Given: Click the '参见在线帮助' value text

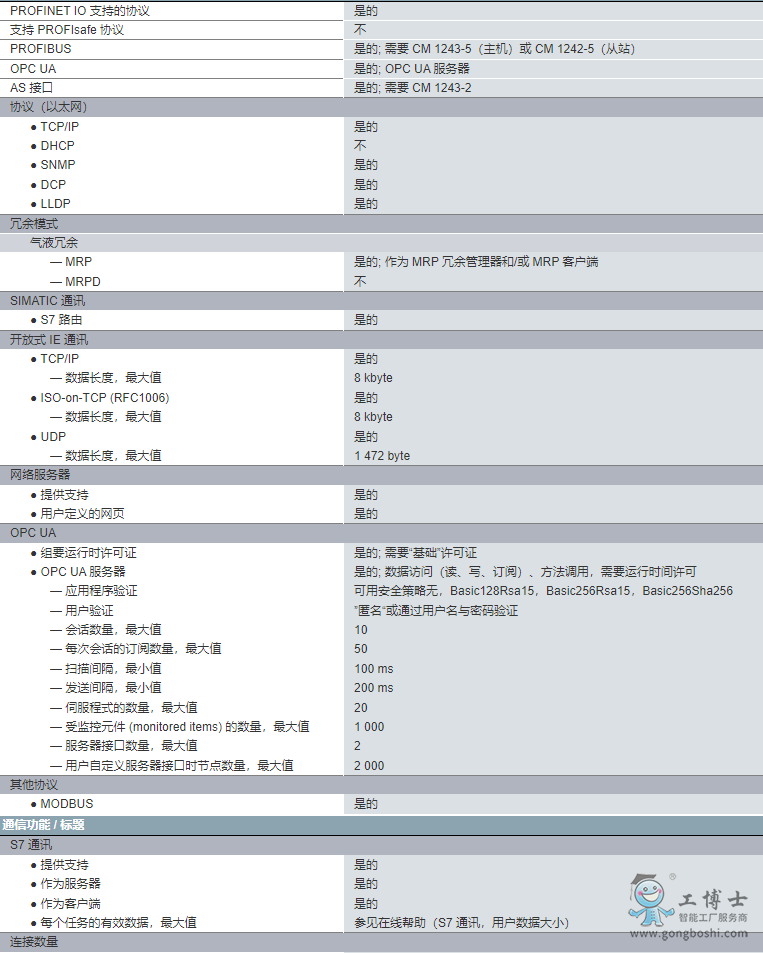Looking at the screenshot, I should click(461, 923).
